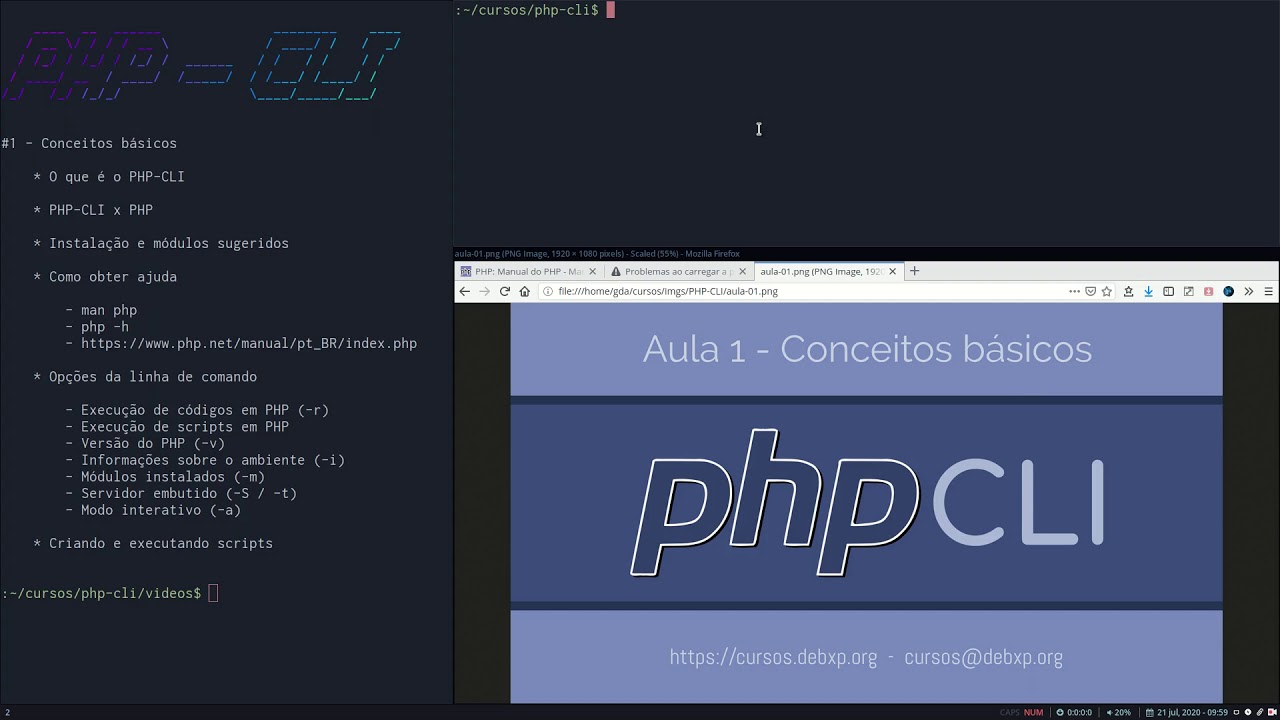The height and width of the screenshot is (720, 1280).
Task: Open a new Firefox tab
Action: pyautogui.click(x=914, y=271)
